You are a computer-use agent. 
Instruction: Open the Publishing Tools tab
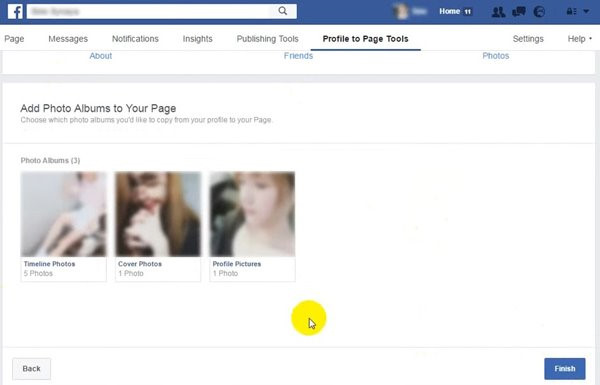coord(267,39)
